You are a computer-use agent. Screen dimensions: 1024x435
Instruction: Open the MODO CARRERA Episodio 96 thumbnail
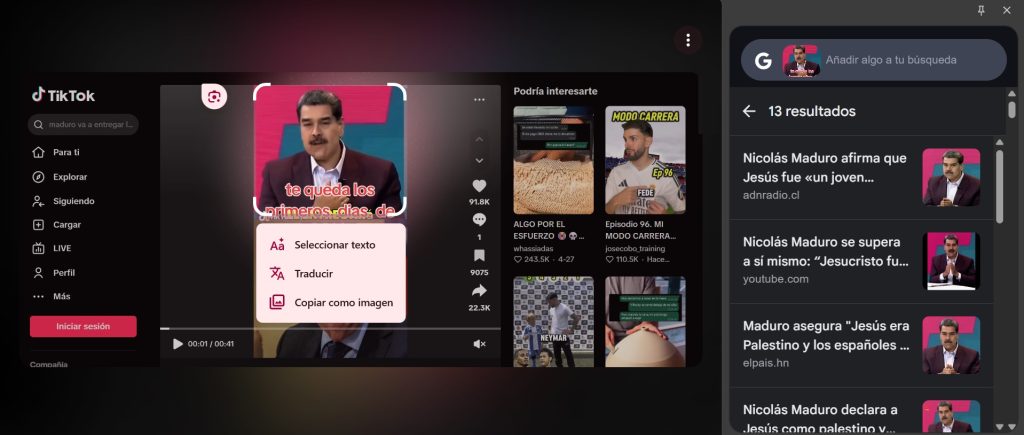pos(645,160)
